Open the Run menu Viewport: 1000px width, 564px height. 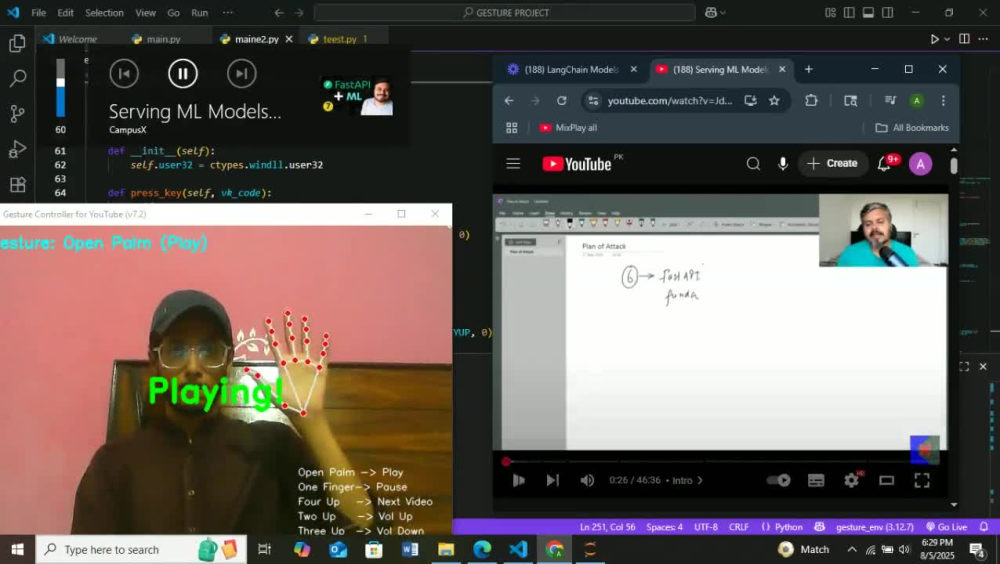tap(200, 13)
